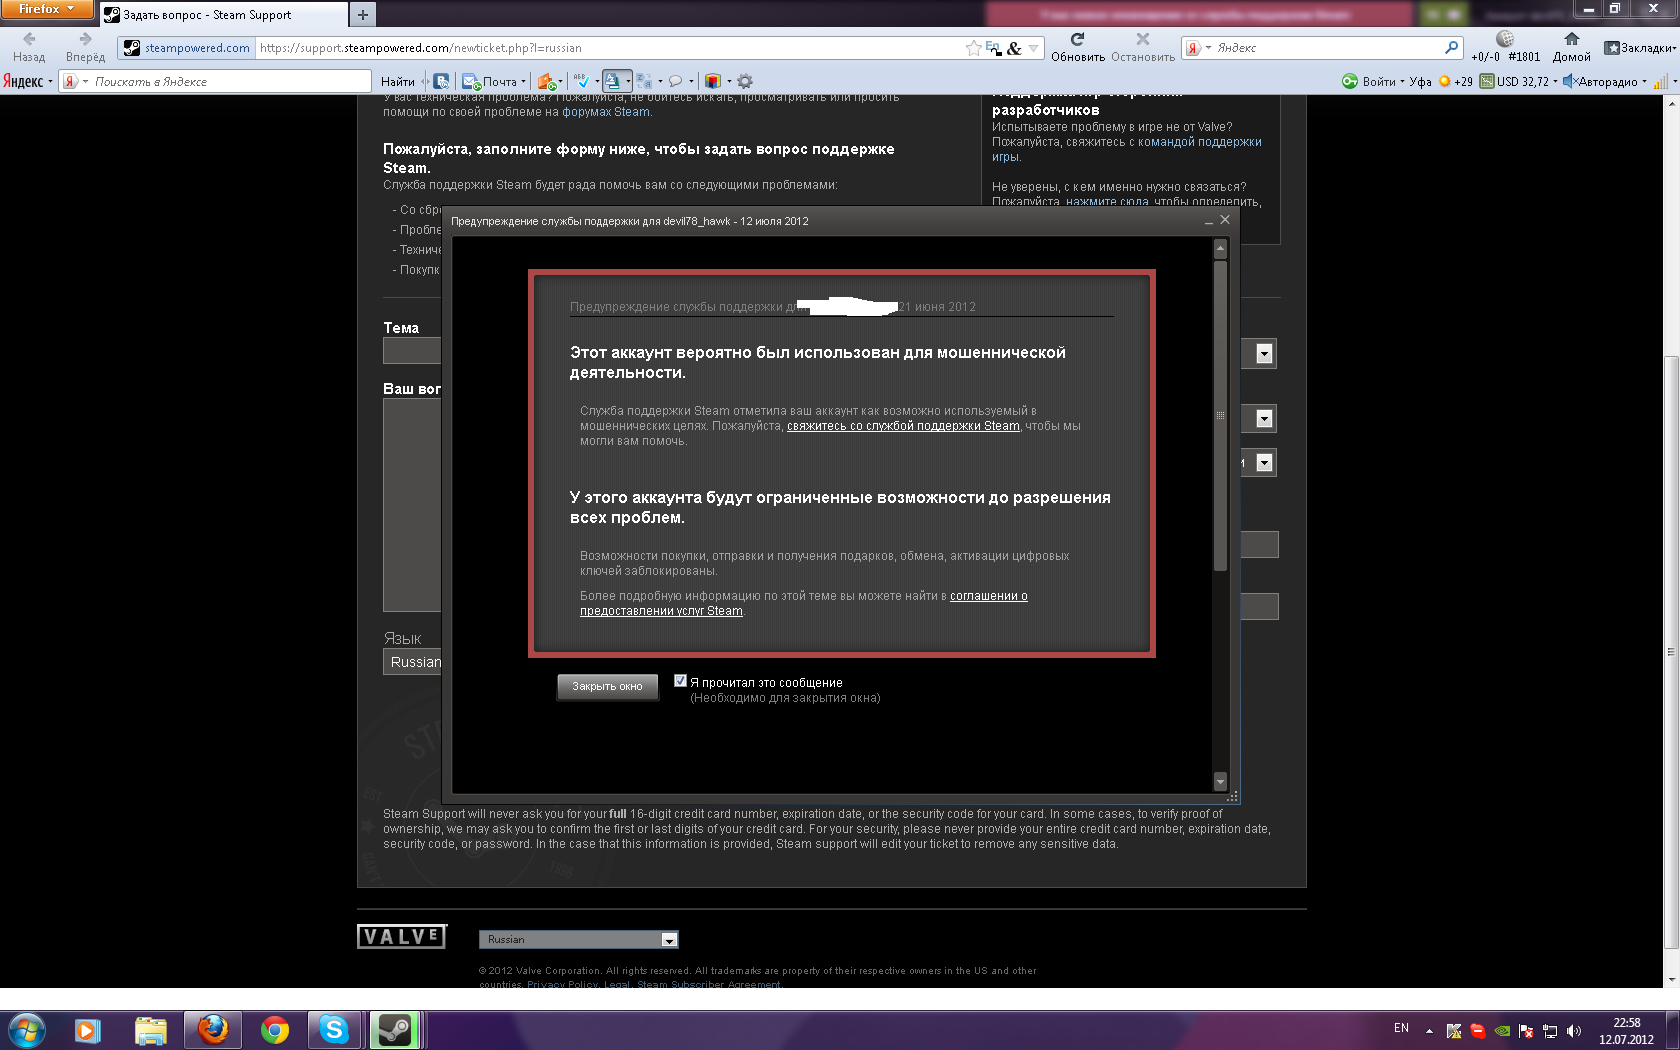This screenshot has height=1050, width=1680.
Task: Open the form Russian language selector
Action: tap(412, 662)
